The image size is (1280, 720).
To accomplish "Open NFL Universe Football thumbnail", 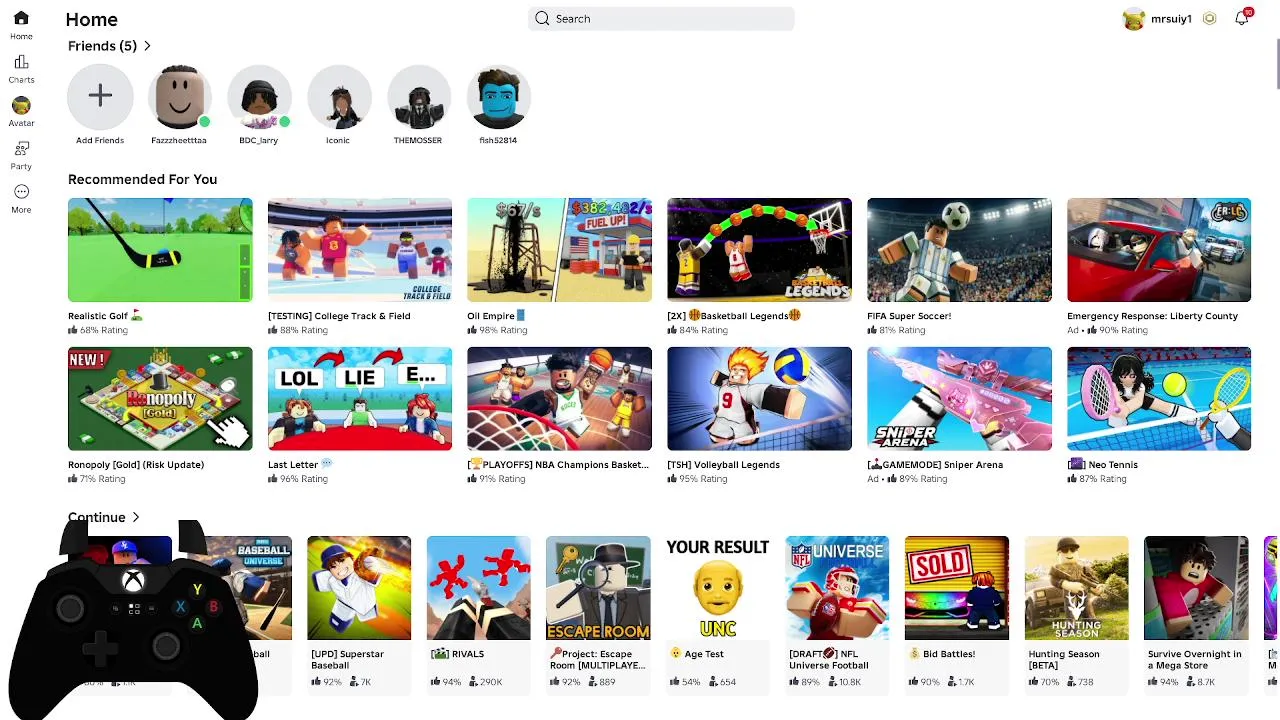I will click(837, 588).
